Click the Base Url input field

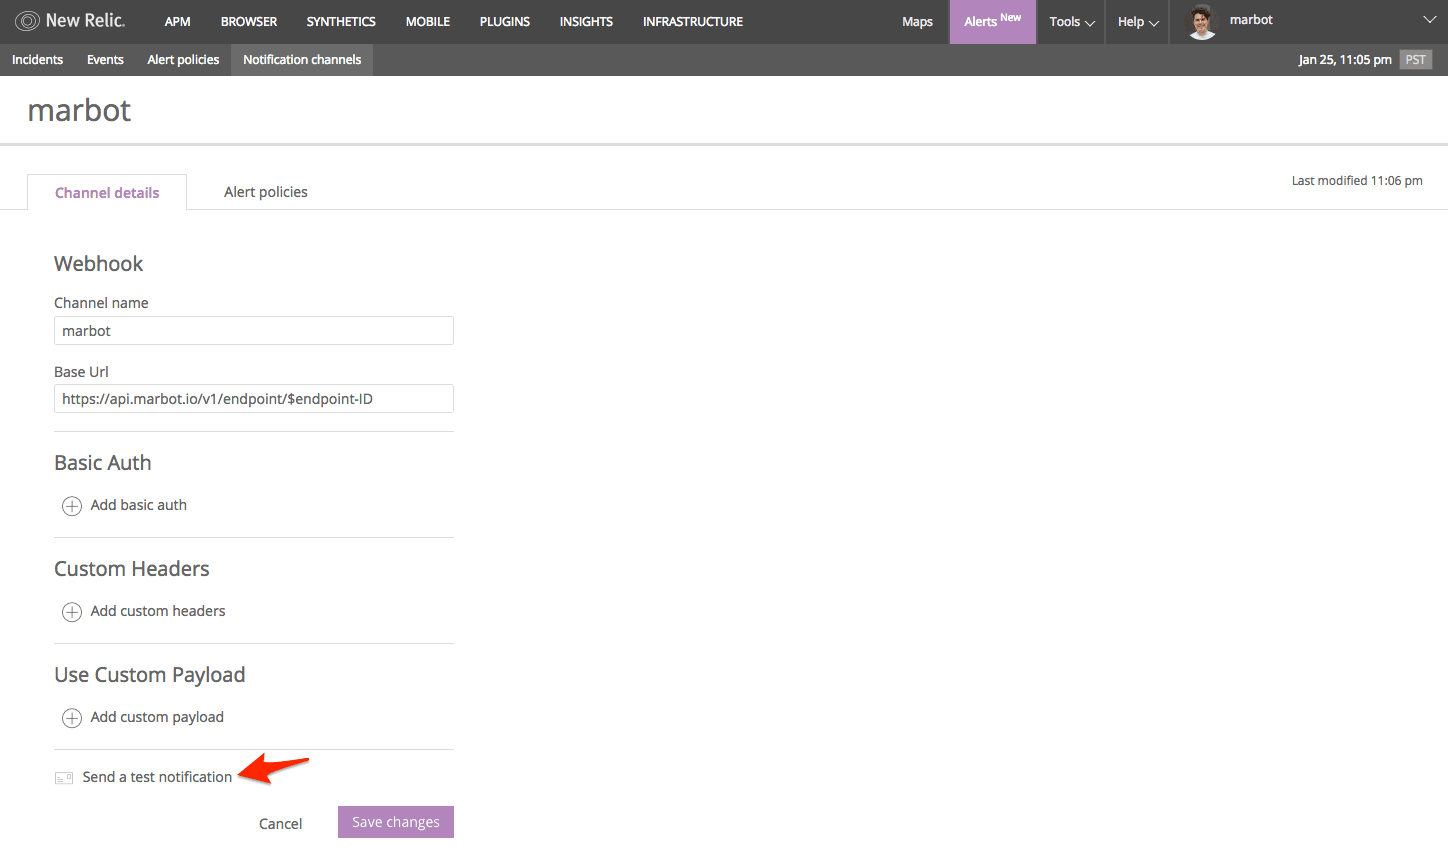(254, 399)
